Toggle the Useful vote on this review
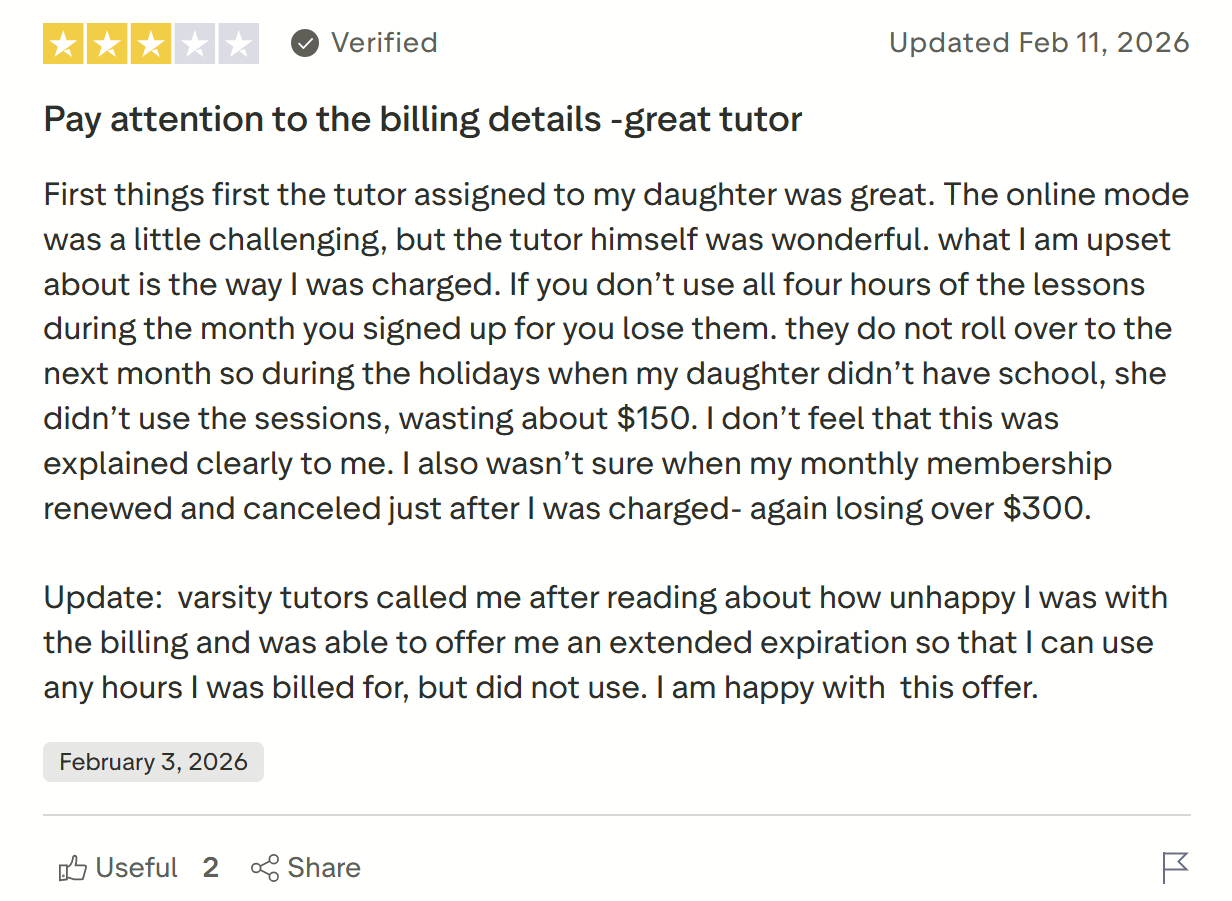The height and width of the screenshot is (901, 1232). 137,868
